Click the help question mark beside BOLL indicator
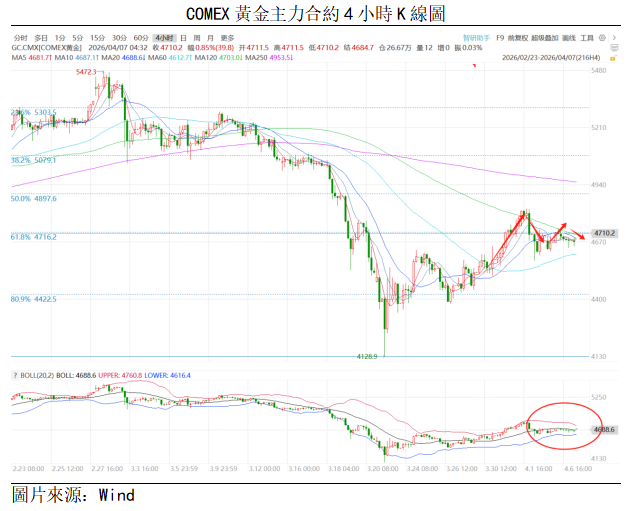The height and width of the screenshot is (511, 637). (x=15, y=375)
